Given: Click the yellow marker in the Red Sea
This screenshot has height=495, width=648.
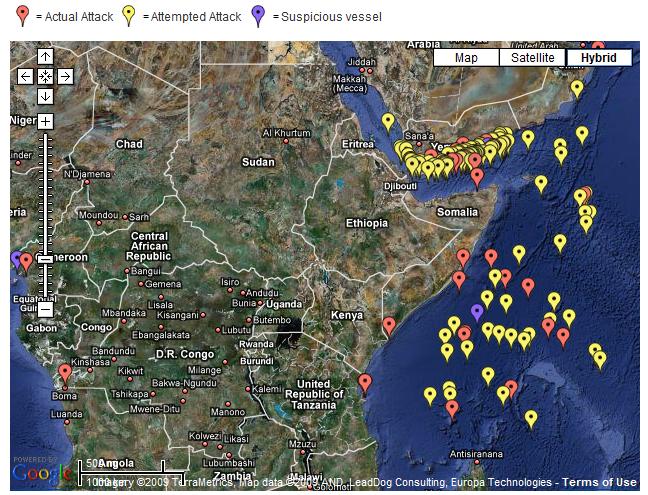Looking at the screenshot, I should tap(388, 122).
